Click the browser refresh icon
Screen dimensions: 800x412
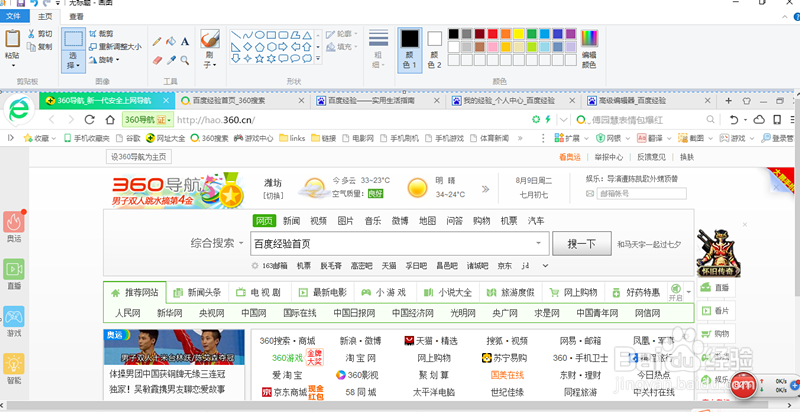tap(90, 120)
